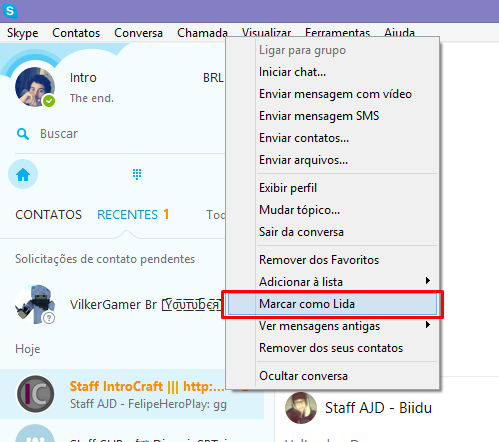The image size is (499, 442).
Task: Click the search magnifier icon
Action: tap(23, 134)
